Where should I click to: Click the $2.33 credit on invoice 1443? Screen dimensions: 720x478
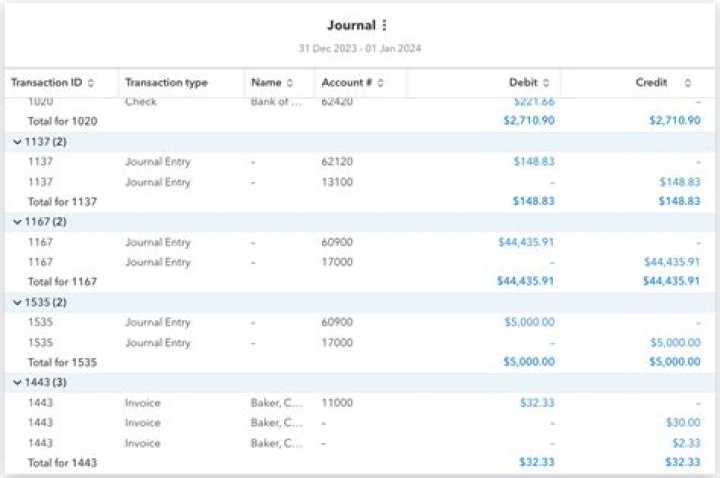(686, 443)
